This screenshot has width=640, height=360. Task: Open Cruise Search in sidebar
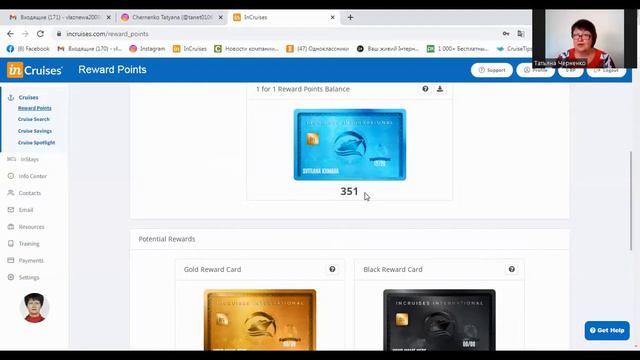tap(34, 119)
